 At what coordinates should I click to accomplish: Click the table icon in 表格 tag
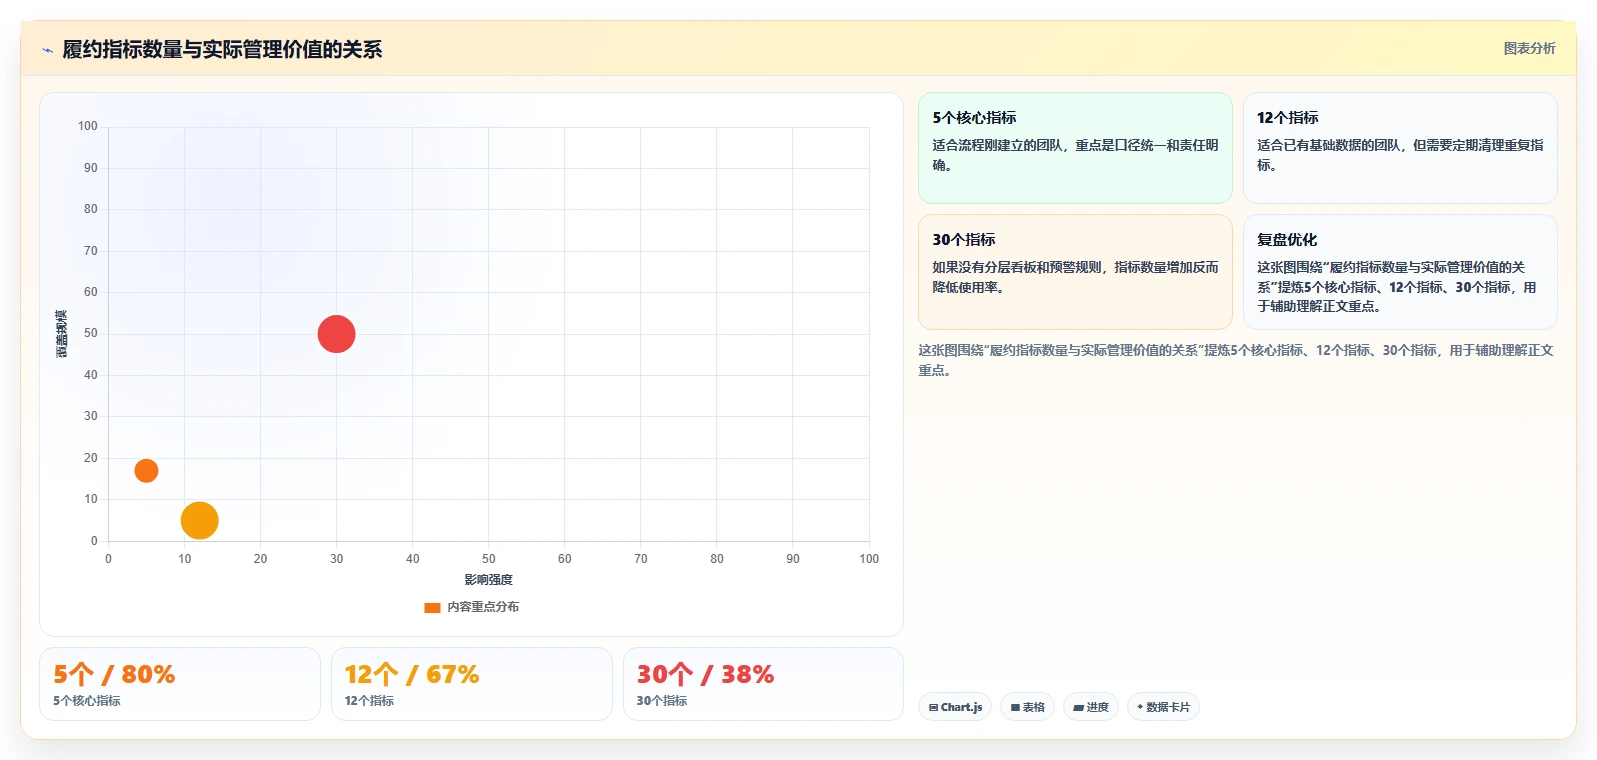tap(1015, 707)
